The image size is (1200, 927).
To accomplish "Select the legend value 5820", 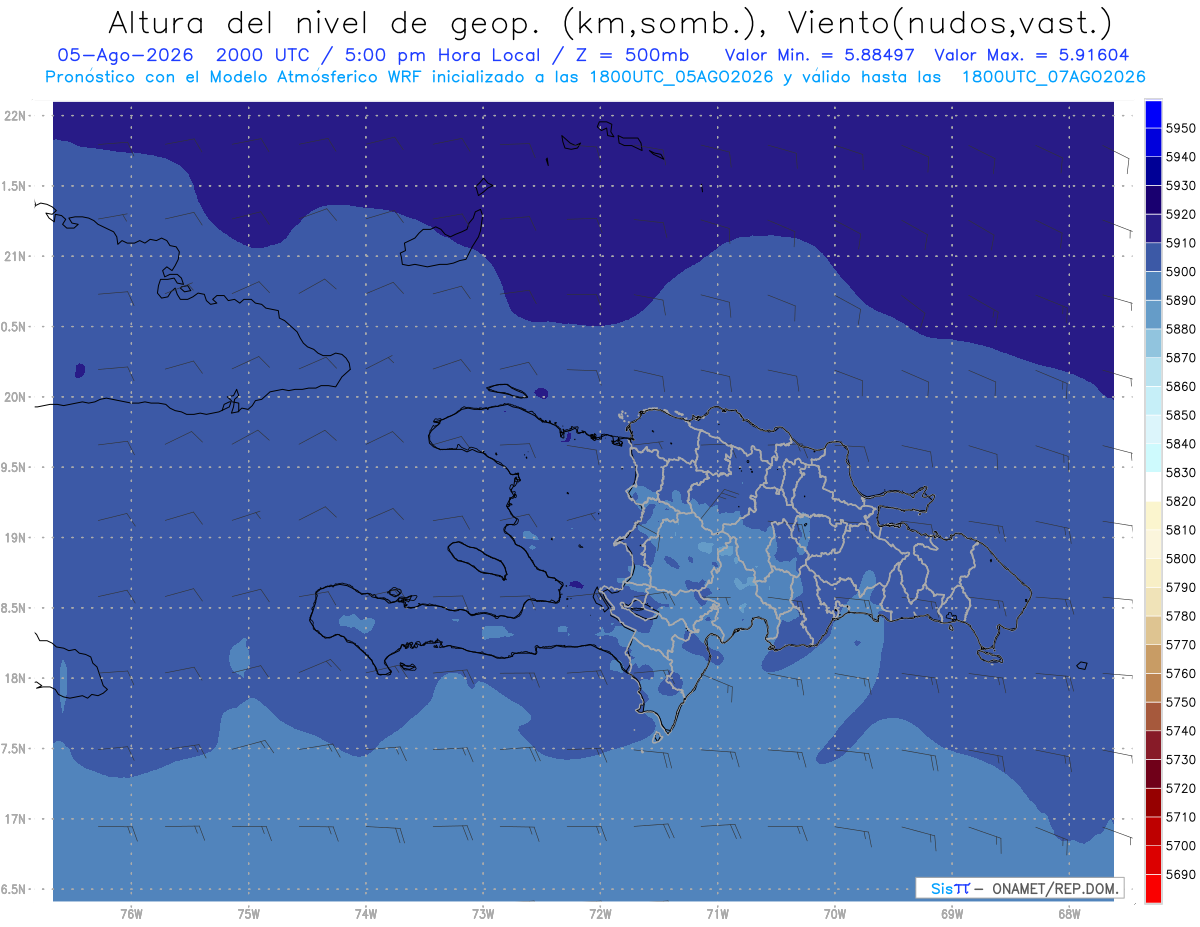I will (x=1180, y=501).
